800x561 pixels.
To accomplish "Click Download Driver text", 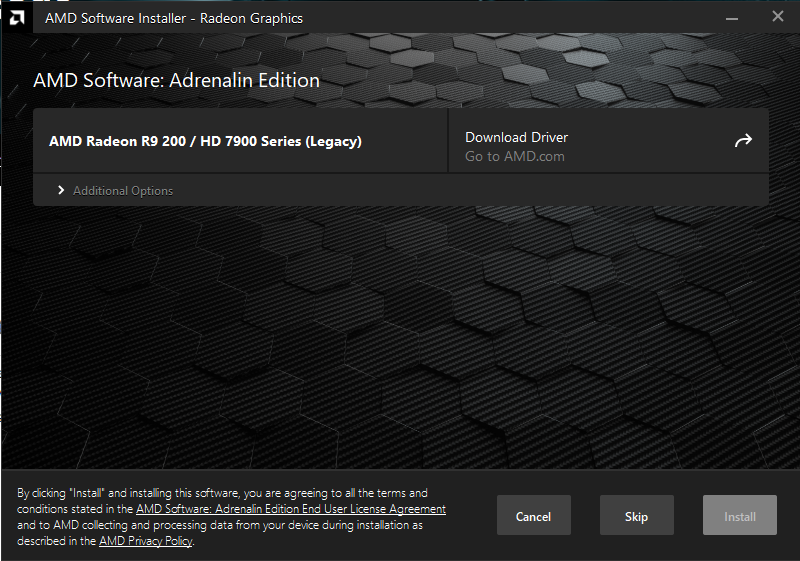I will [516, 137].
